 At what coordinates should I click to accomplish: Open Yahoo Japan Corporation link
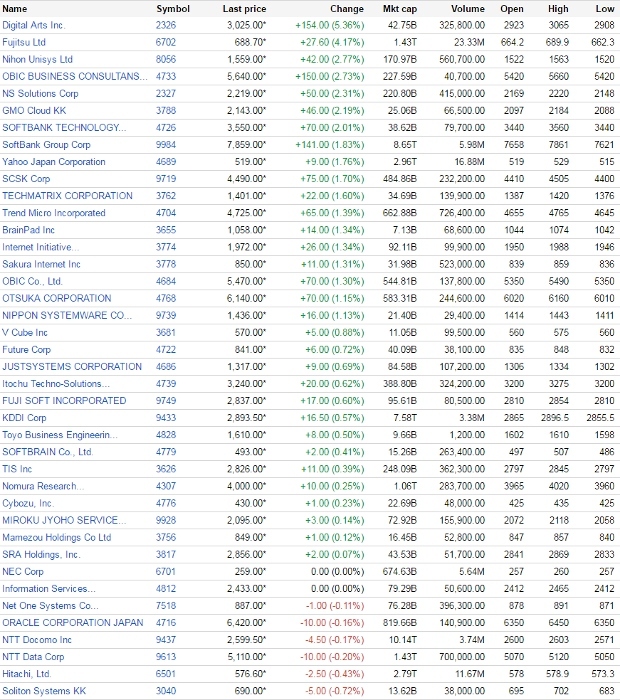tap(54, 162)
